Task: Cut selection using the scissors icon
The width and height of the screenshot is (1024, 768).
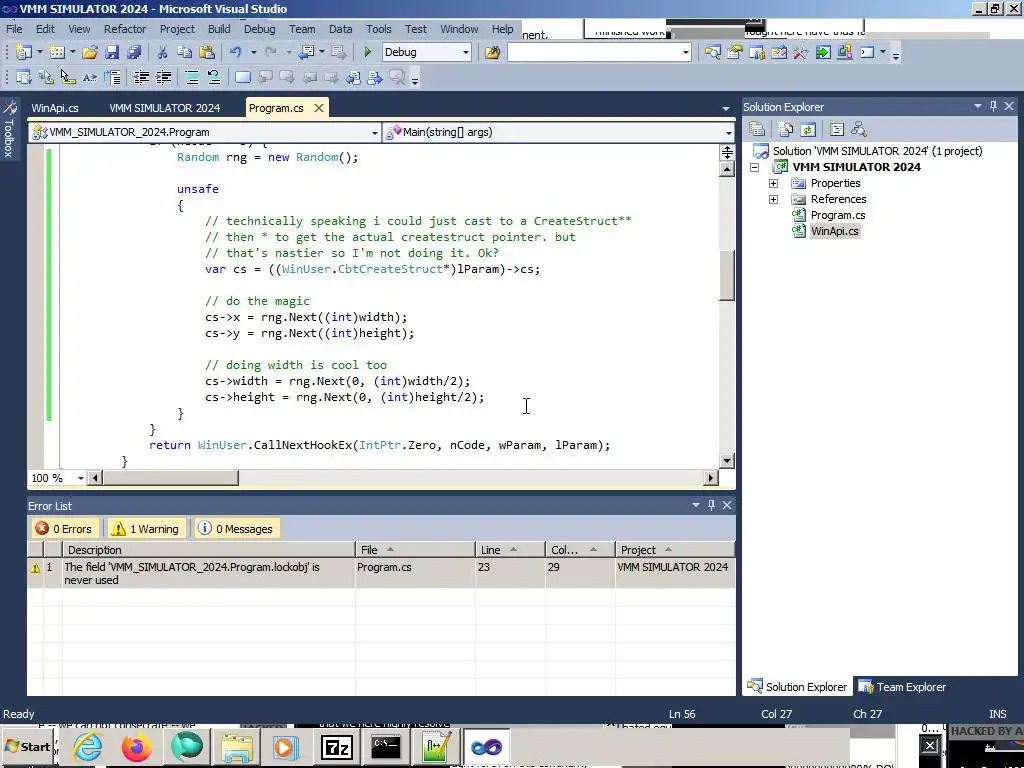Action: (x=163, y=52)
